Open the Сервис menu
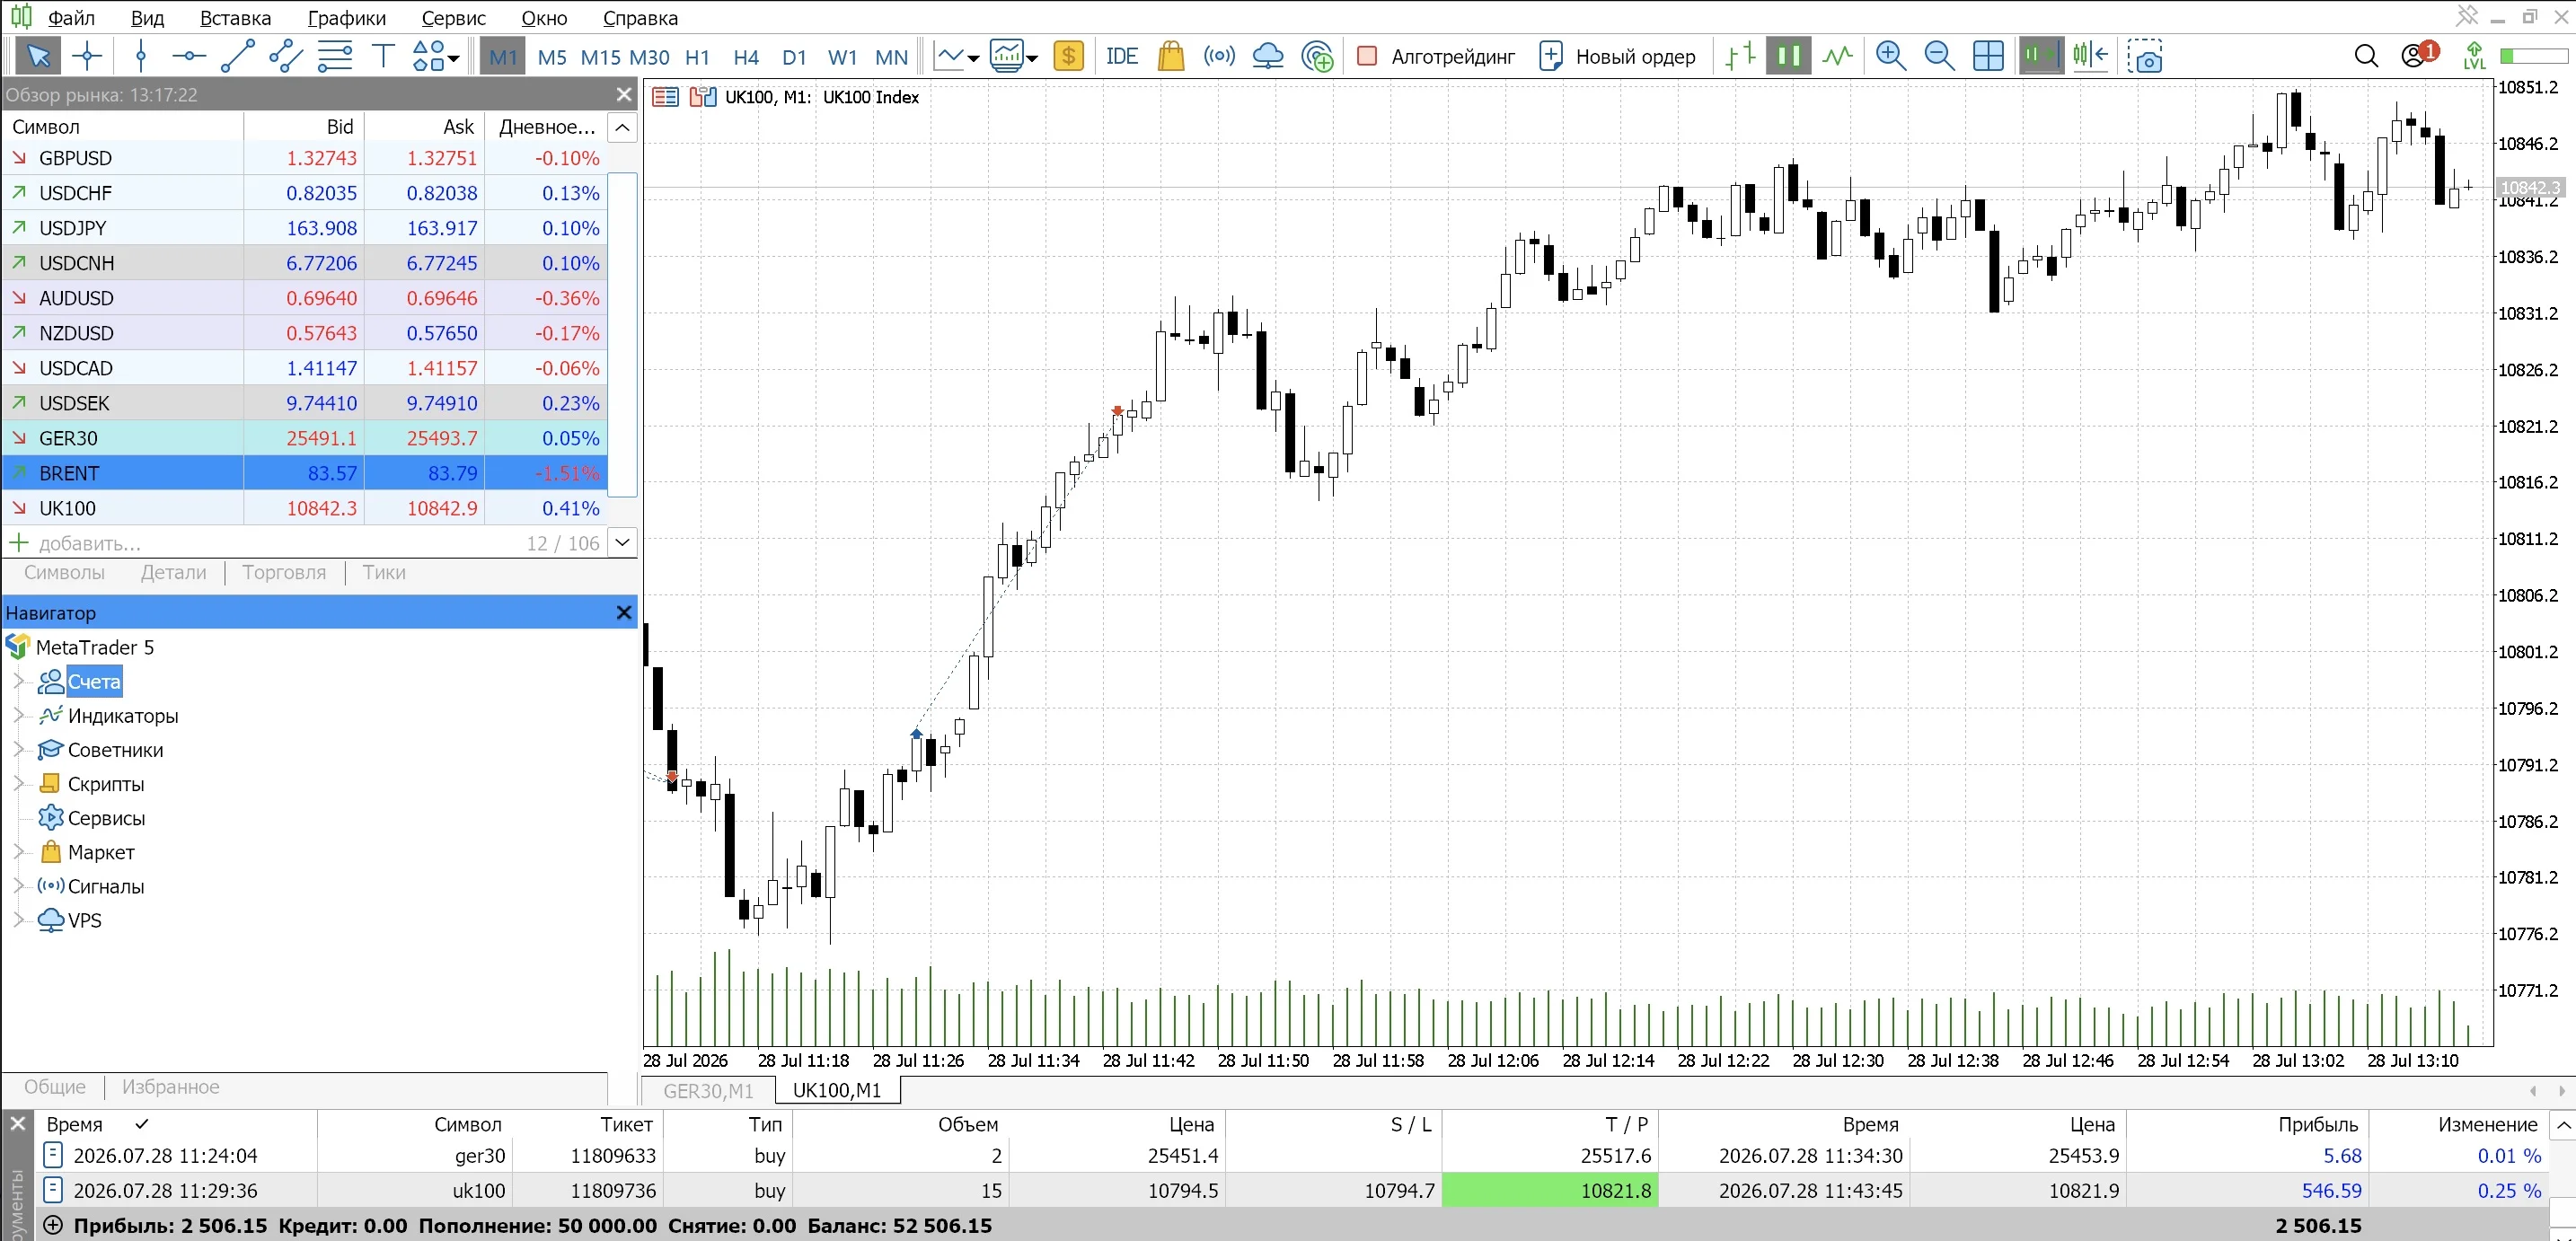Screen dimensions: 2576x1241 tap(453, 18)
